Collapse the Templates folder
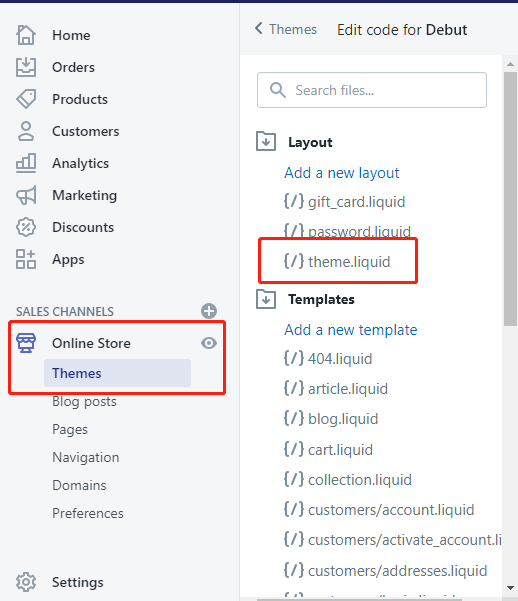Viewport: 518px width, 601px height. tap(266, 299)
